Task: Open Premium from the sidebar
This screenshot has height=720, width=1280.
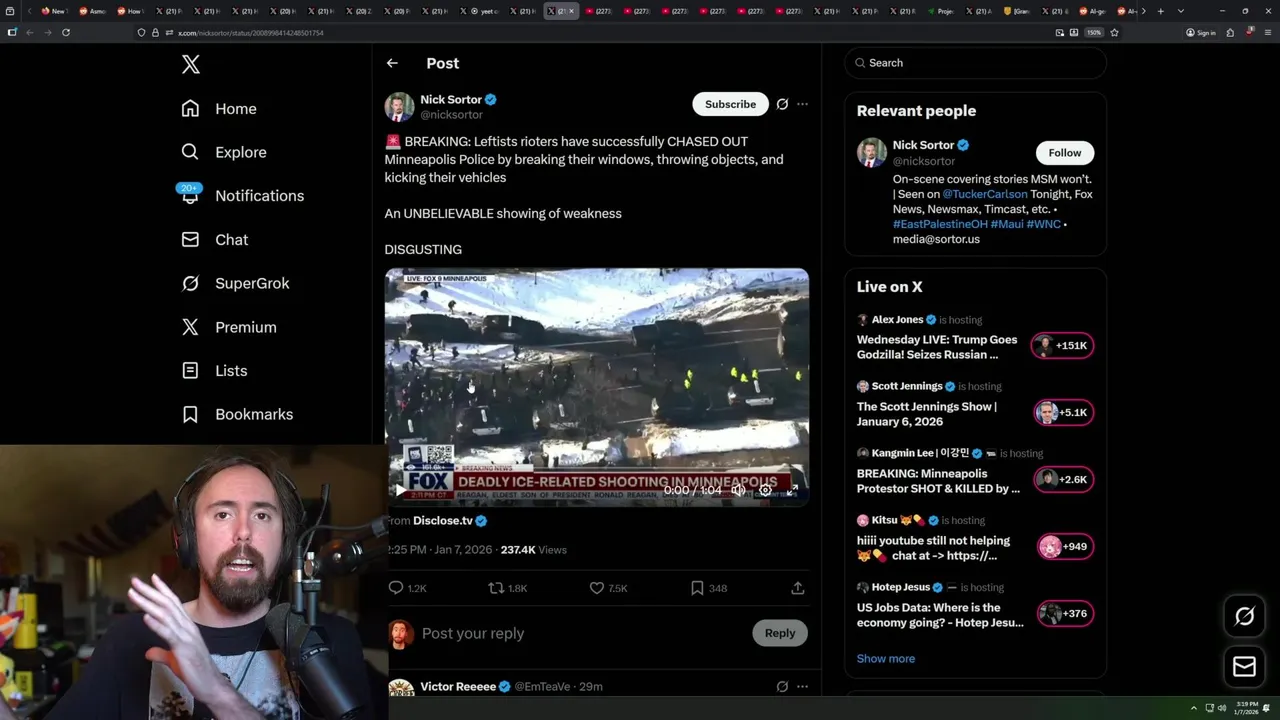Action: pyautogui.click(x=228, y=327)
